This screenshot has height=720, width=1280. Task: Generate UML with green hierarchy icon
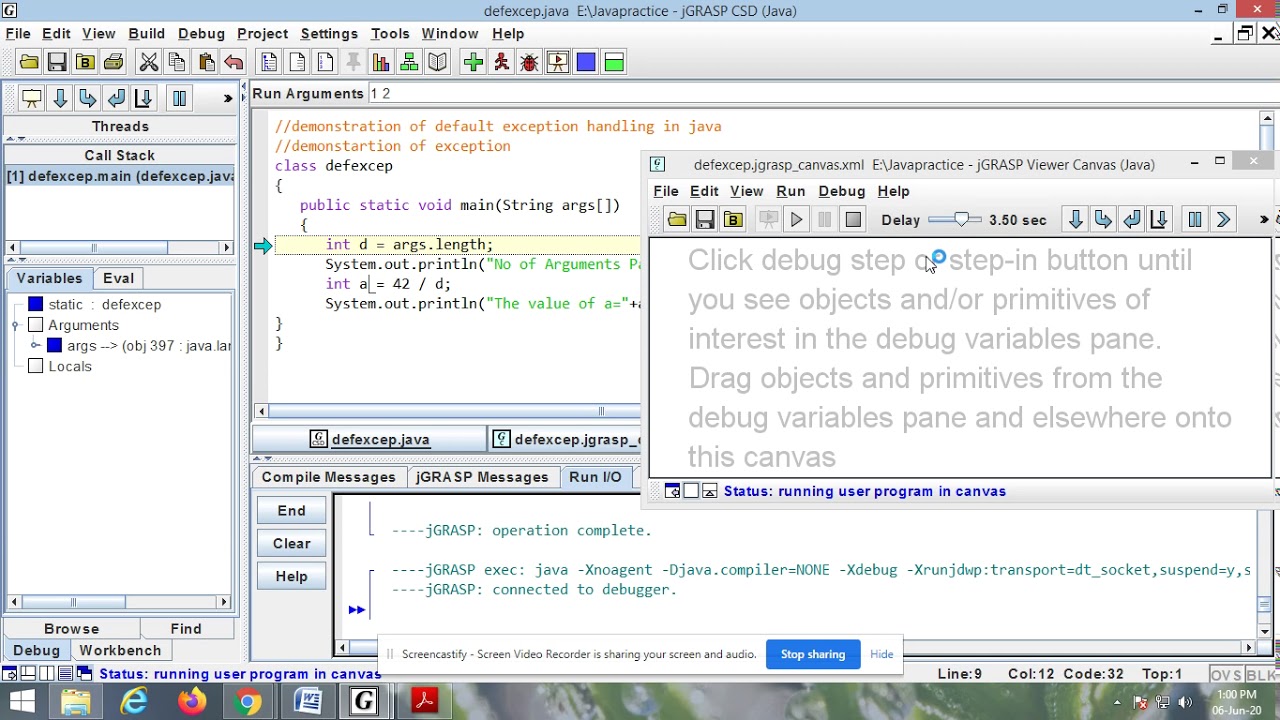pos(409,63)
